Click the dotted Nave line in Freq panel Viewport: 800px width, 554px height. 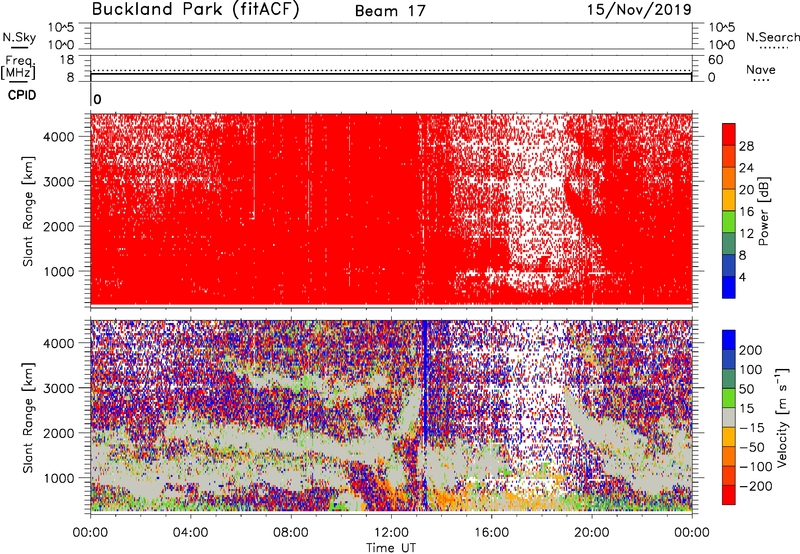click(x=391, y=70)
